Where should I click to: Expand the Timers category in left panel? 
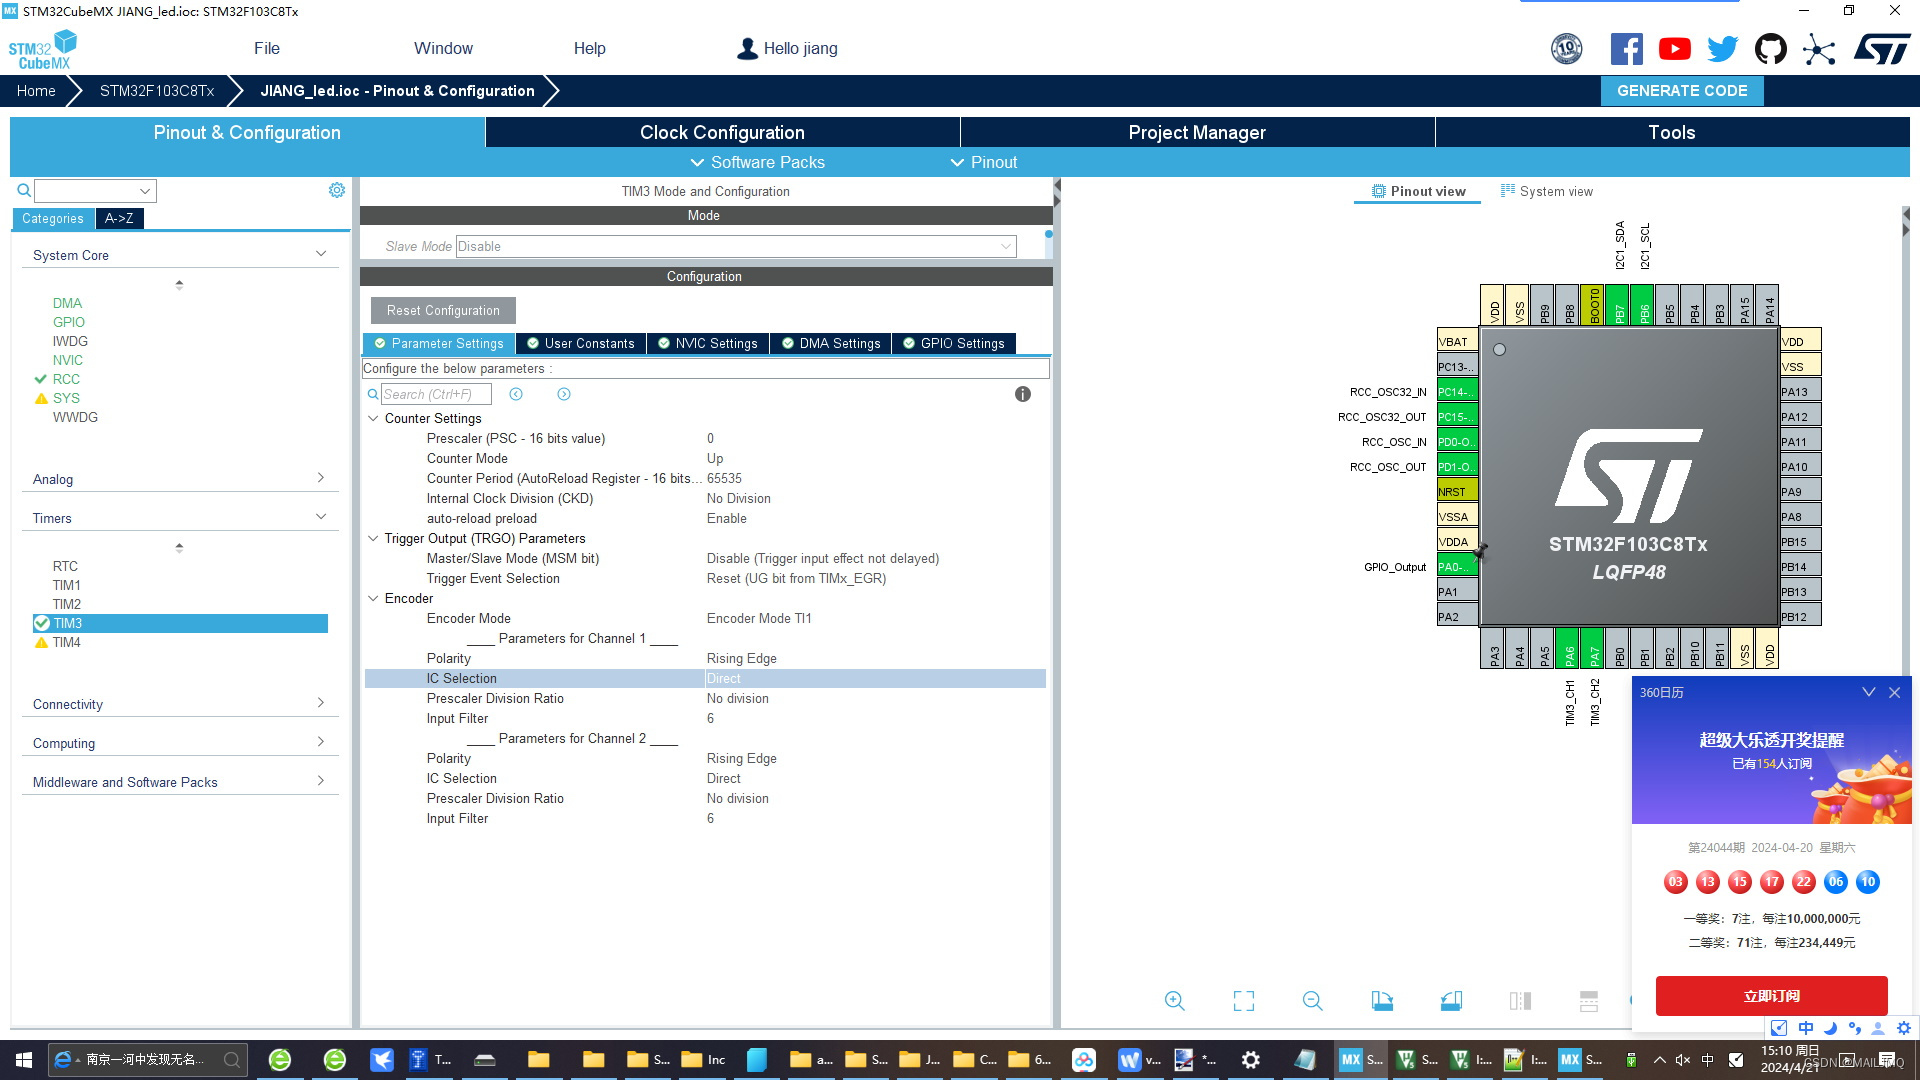(x=322, y=517)
